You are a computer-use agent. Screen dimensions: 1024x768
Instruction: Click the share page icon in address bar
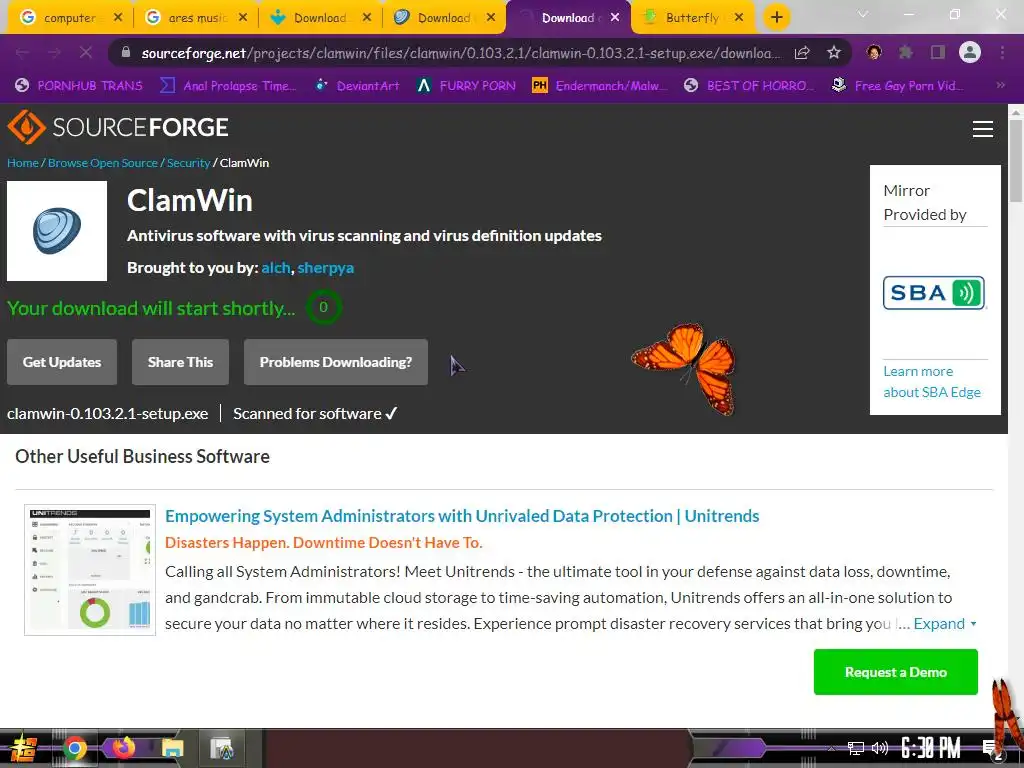[x=802, y=53]
